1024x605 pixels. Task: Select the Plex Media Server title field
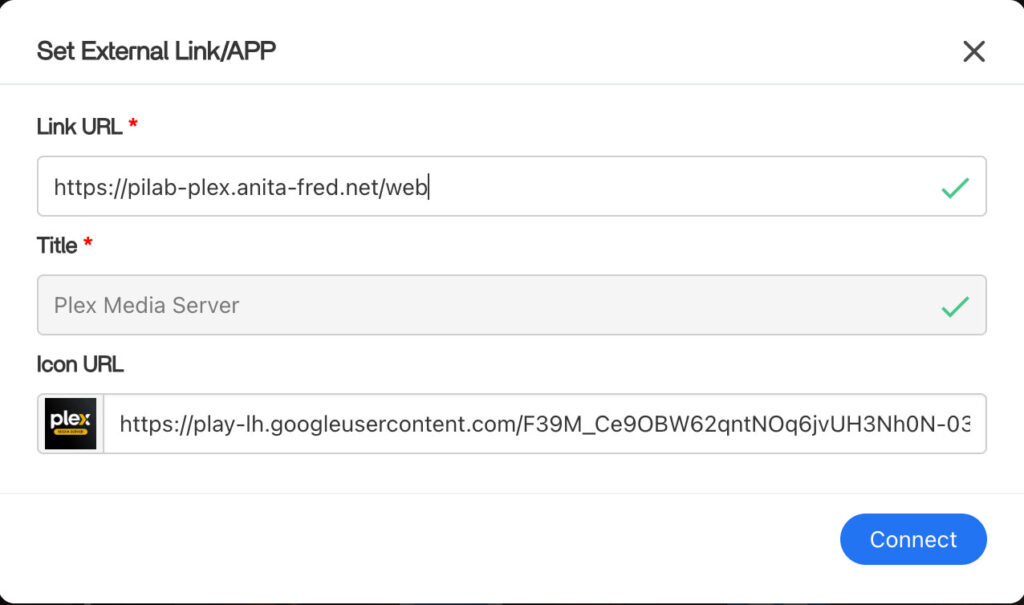(480, 306)
